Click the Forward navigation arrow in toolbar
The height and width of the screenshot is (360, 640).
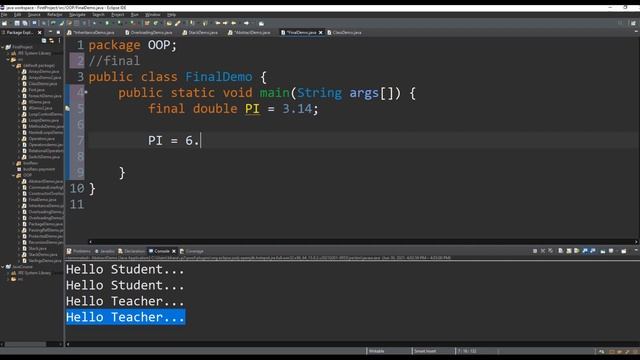pyautogui.click(x=246, y=23)
